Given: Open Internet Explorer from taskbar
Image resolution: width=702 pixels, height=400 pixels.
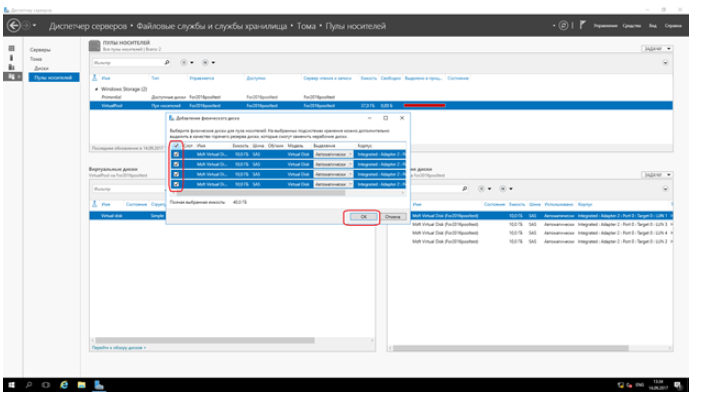Looking at the screenshot, I should click(64, 385).
